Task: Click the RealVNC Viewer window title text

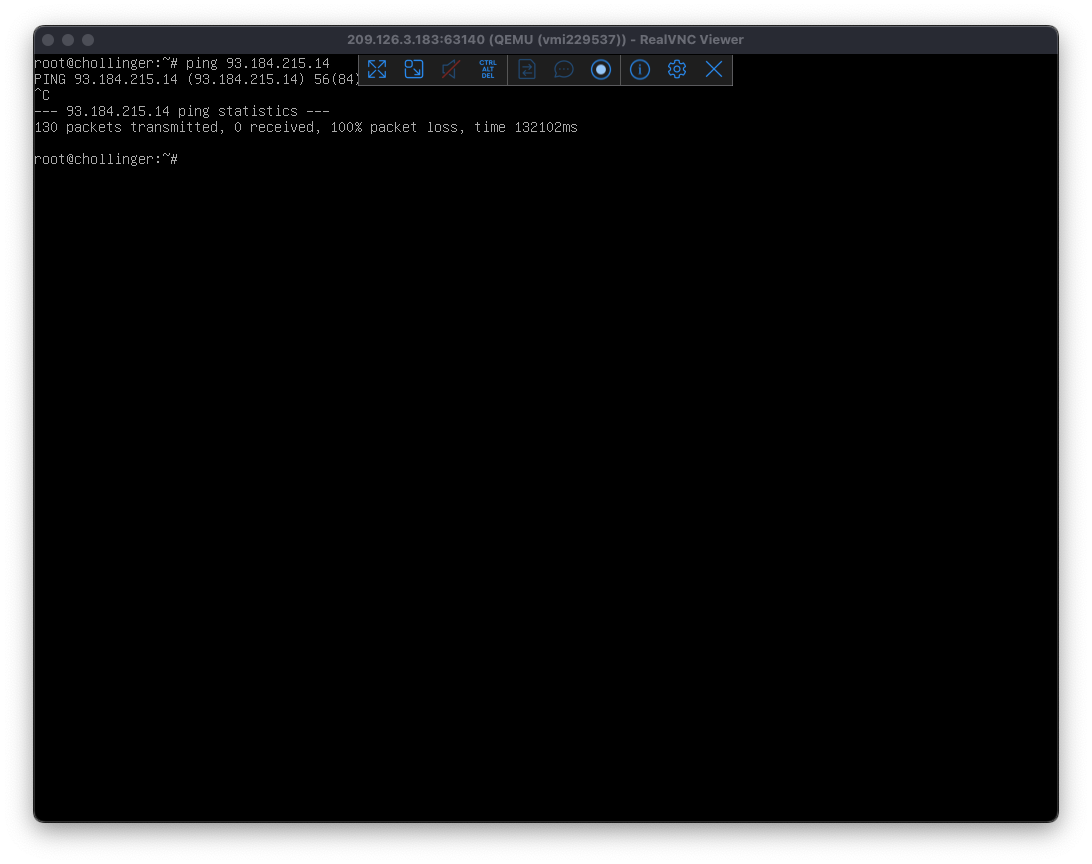Action: point(545,40)
